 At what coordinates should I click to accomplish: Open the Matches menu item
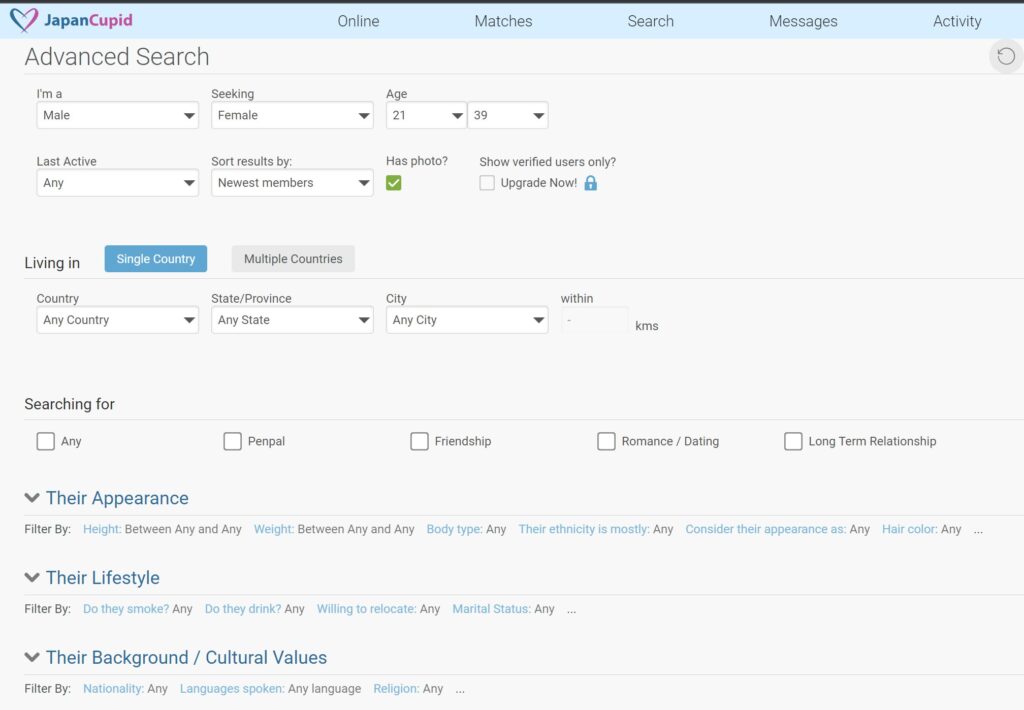point(503,21)
